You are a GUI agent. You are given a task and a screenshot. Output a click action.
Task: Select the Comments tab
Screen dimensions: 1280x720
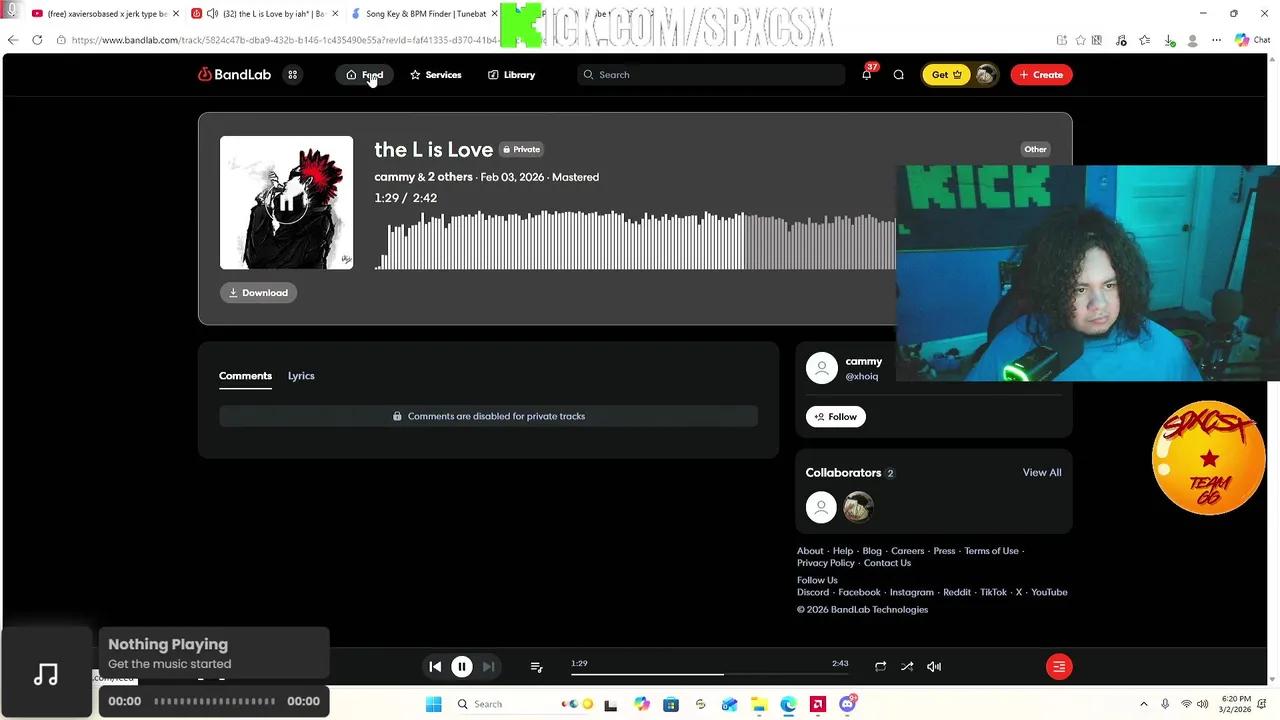point(245,376)
